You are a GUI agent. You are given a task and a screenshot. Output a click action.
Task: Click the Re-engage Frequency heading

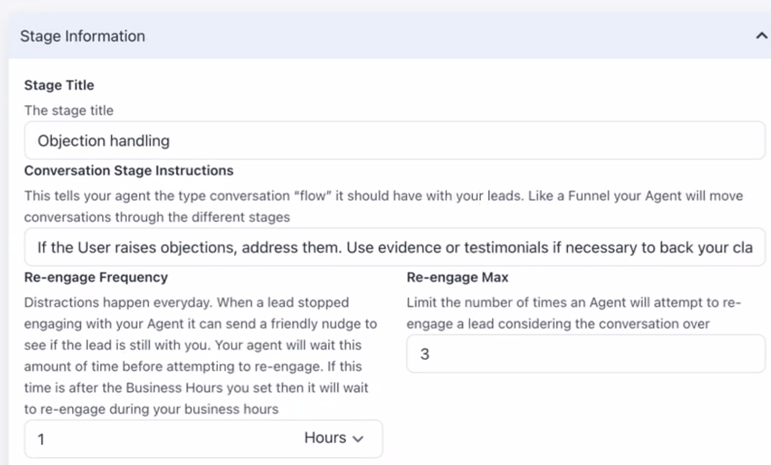coord(96,277)
